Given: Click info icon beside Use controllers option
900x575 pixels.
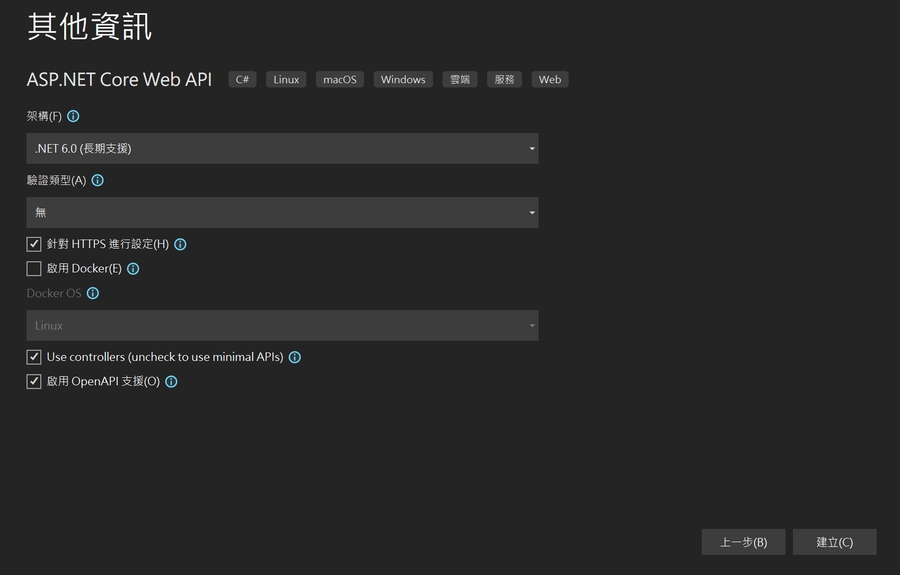Looking at the screenshot, I should tap(295, 357).
